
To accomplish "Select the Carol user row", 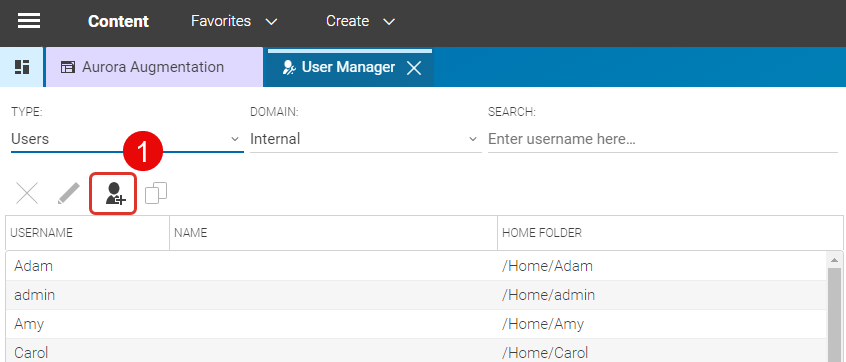I will (417, 351).
